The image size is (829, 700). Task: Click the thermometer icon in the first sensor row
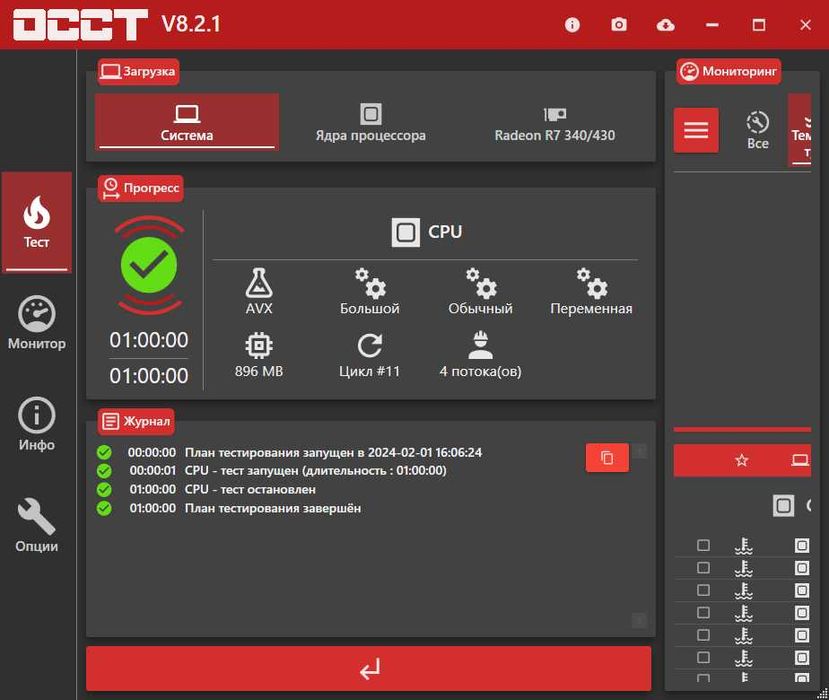(743, 546)
